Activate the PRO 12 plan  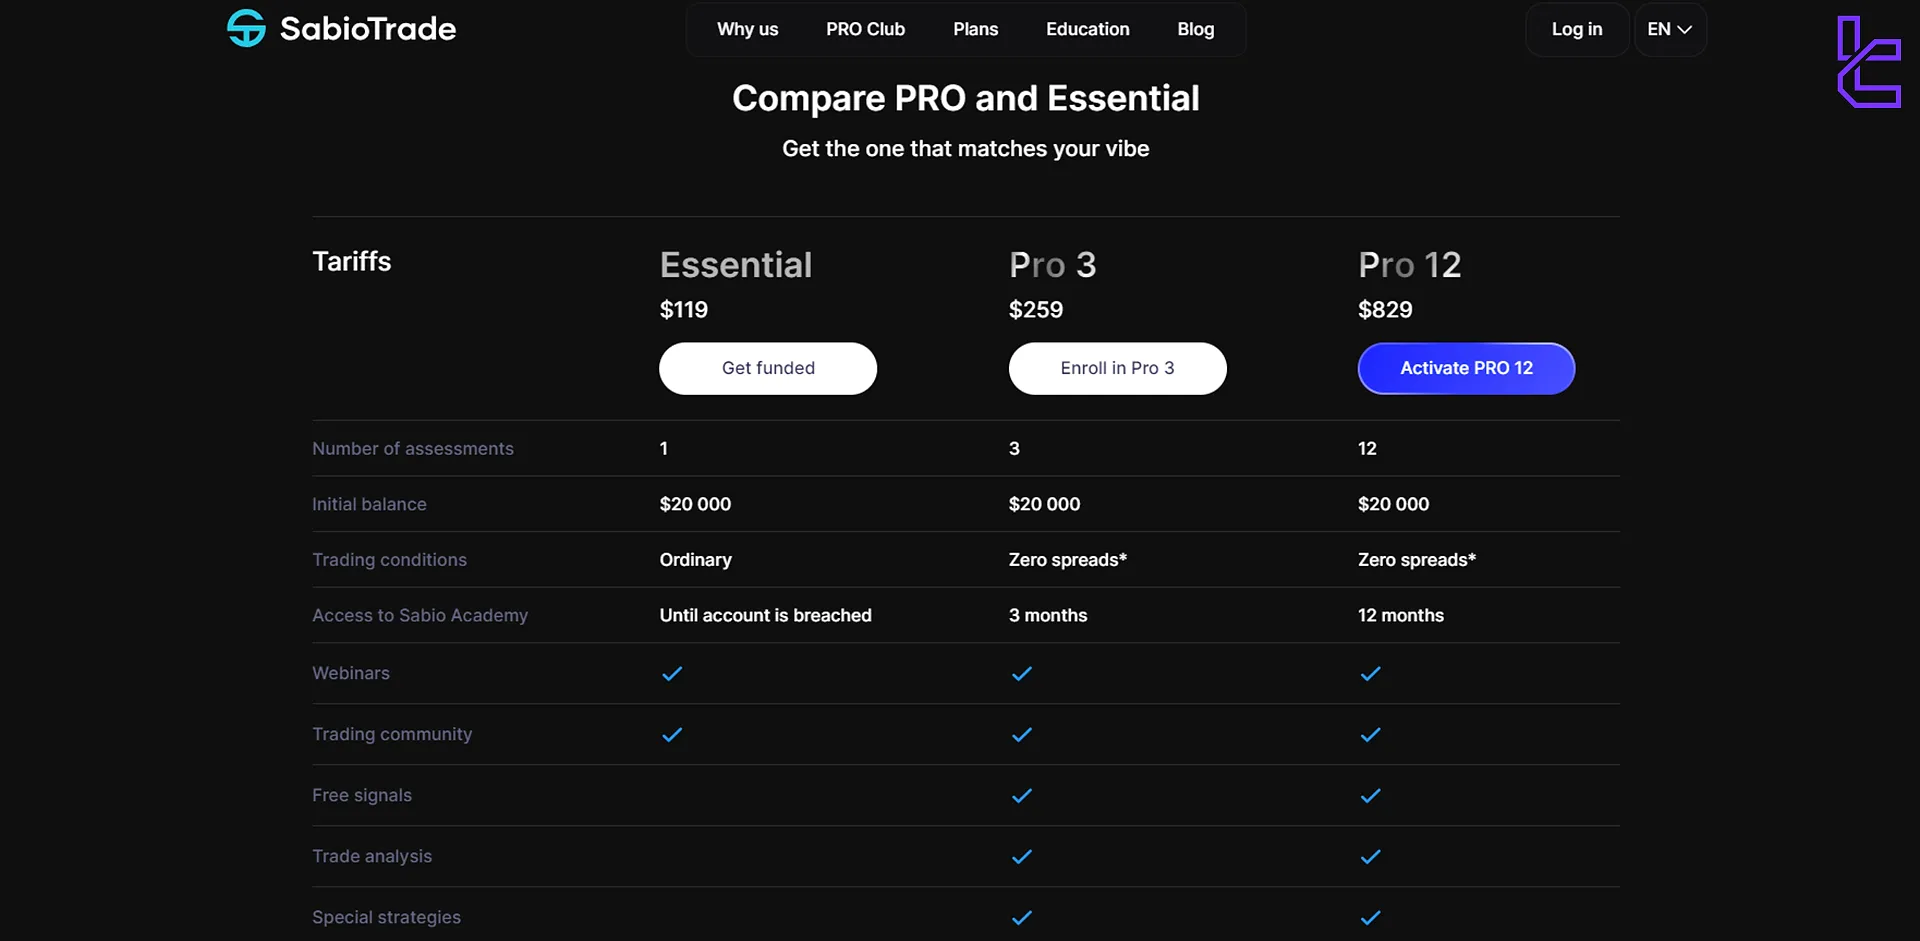coord(1466,368)
